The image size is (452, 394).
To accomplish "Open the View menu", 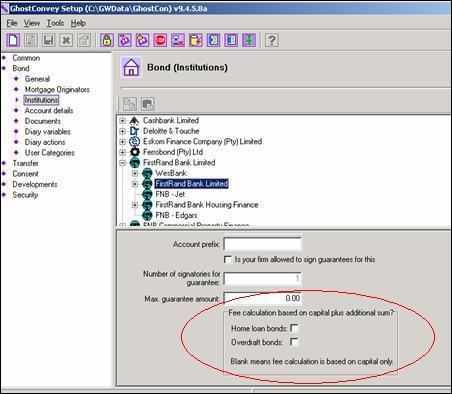I will tap(32, 23).
